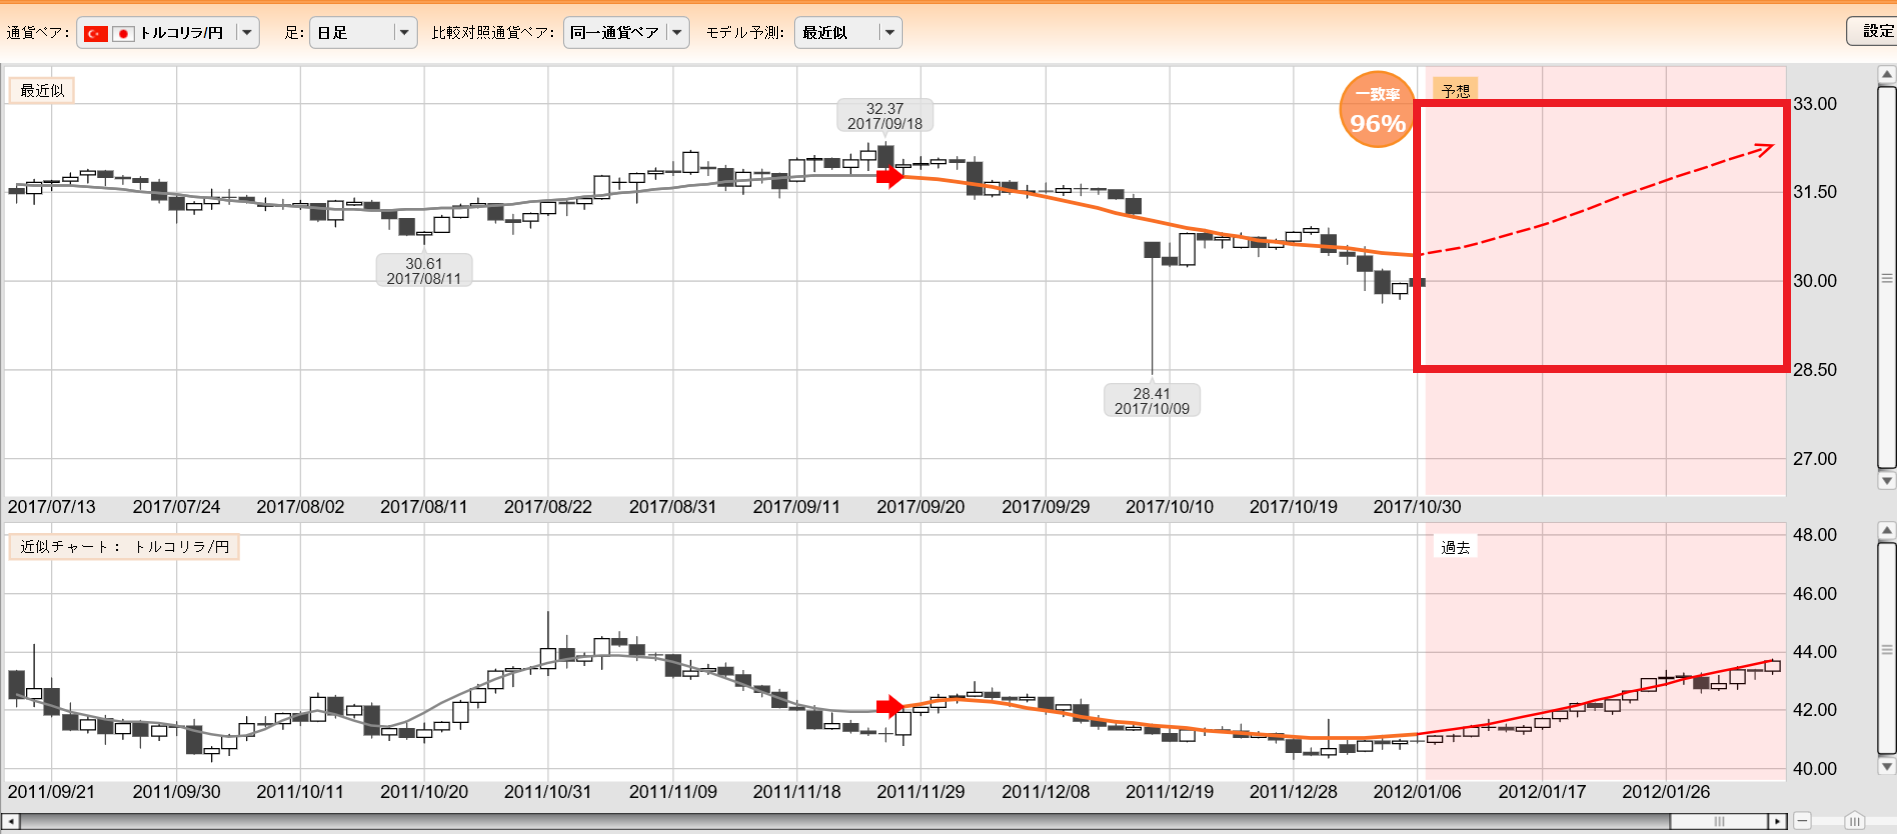The image size is (1897, 834).
Task: Click the lower chart scrollbar up arrow
Action: [1887, 531]
